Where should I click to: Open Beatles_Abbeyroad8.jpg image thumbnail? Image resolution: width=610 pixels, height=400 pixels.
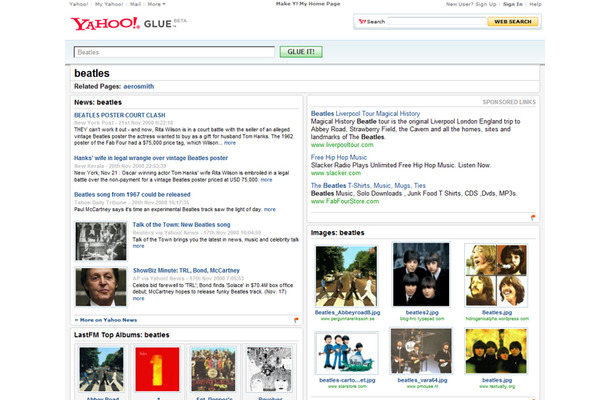tap(346, 276)
